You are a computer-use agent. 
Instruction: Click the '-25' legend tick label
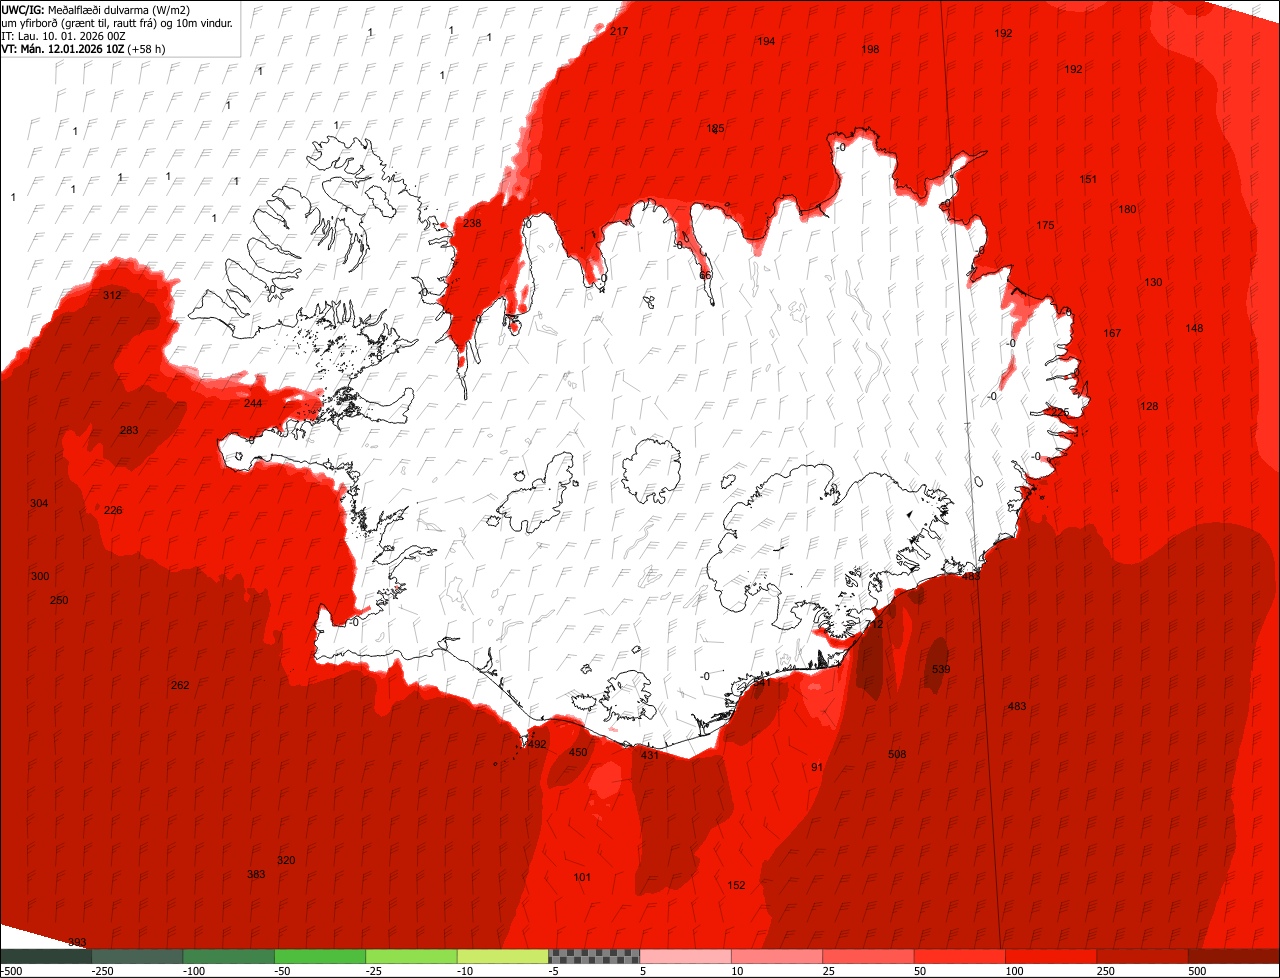(375, 971)
